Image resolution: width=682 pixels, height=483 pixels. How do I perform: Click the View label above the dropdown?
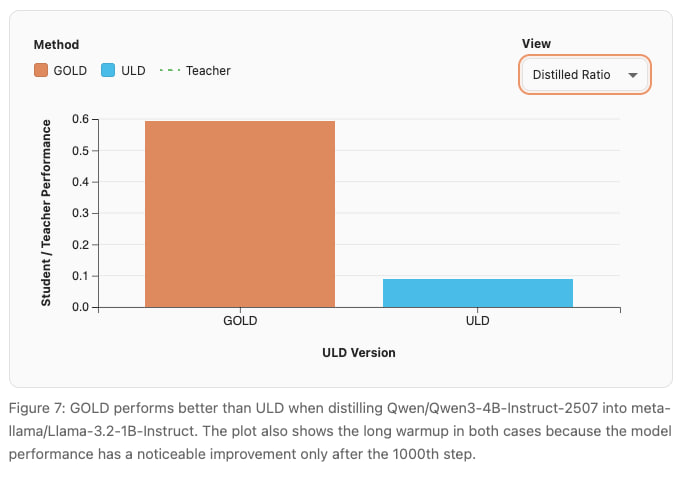coord(536,44)
